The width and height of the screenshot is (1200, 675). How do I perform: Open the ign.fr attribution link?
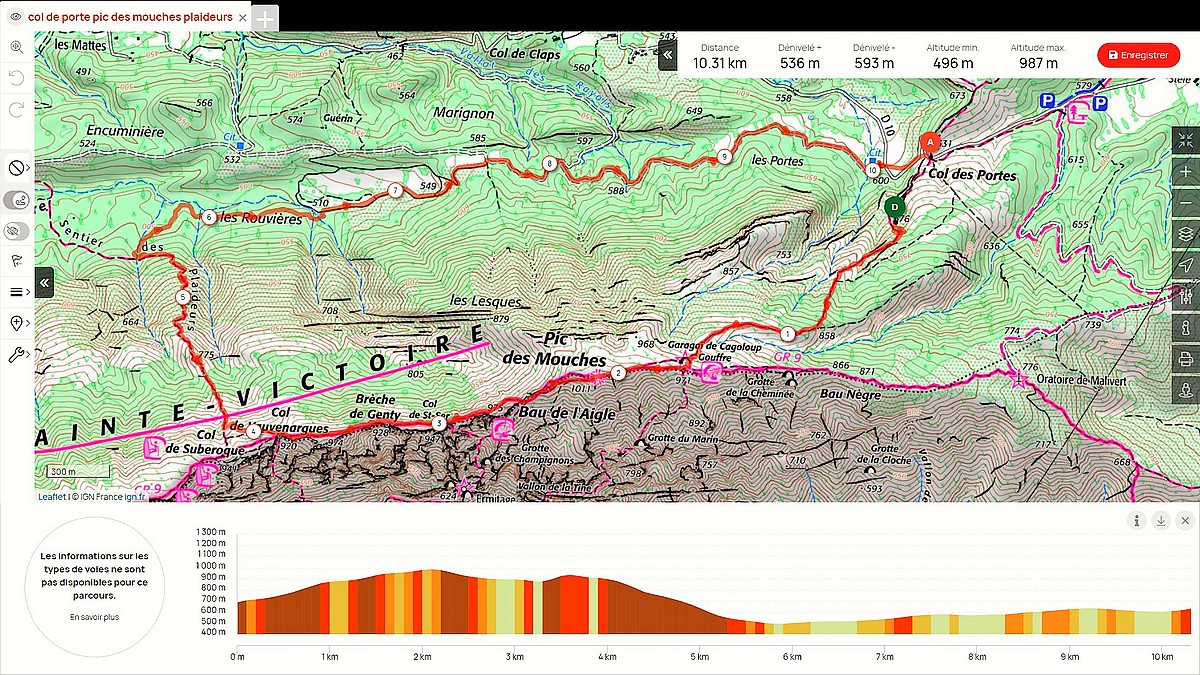[x=135, y=496]
